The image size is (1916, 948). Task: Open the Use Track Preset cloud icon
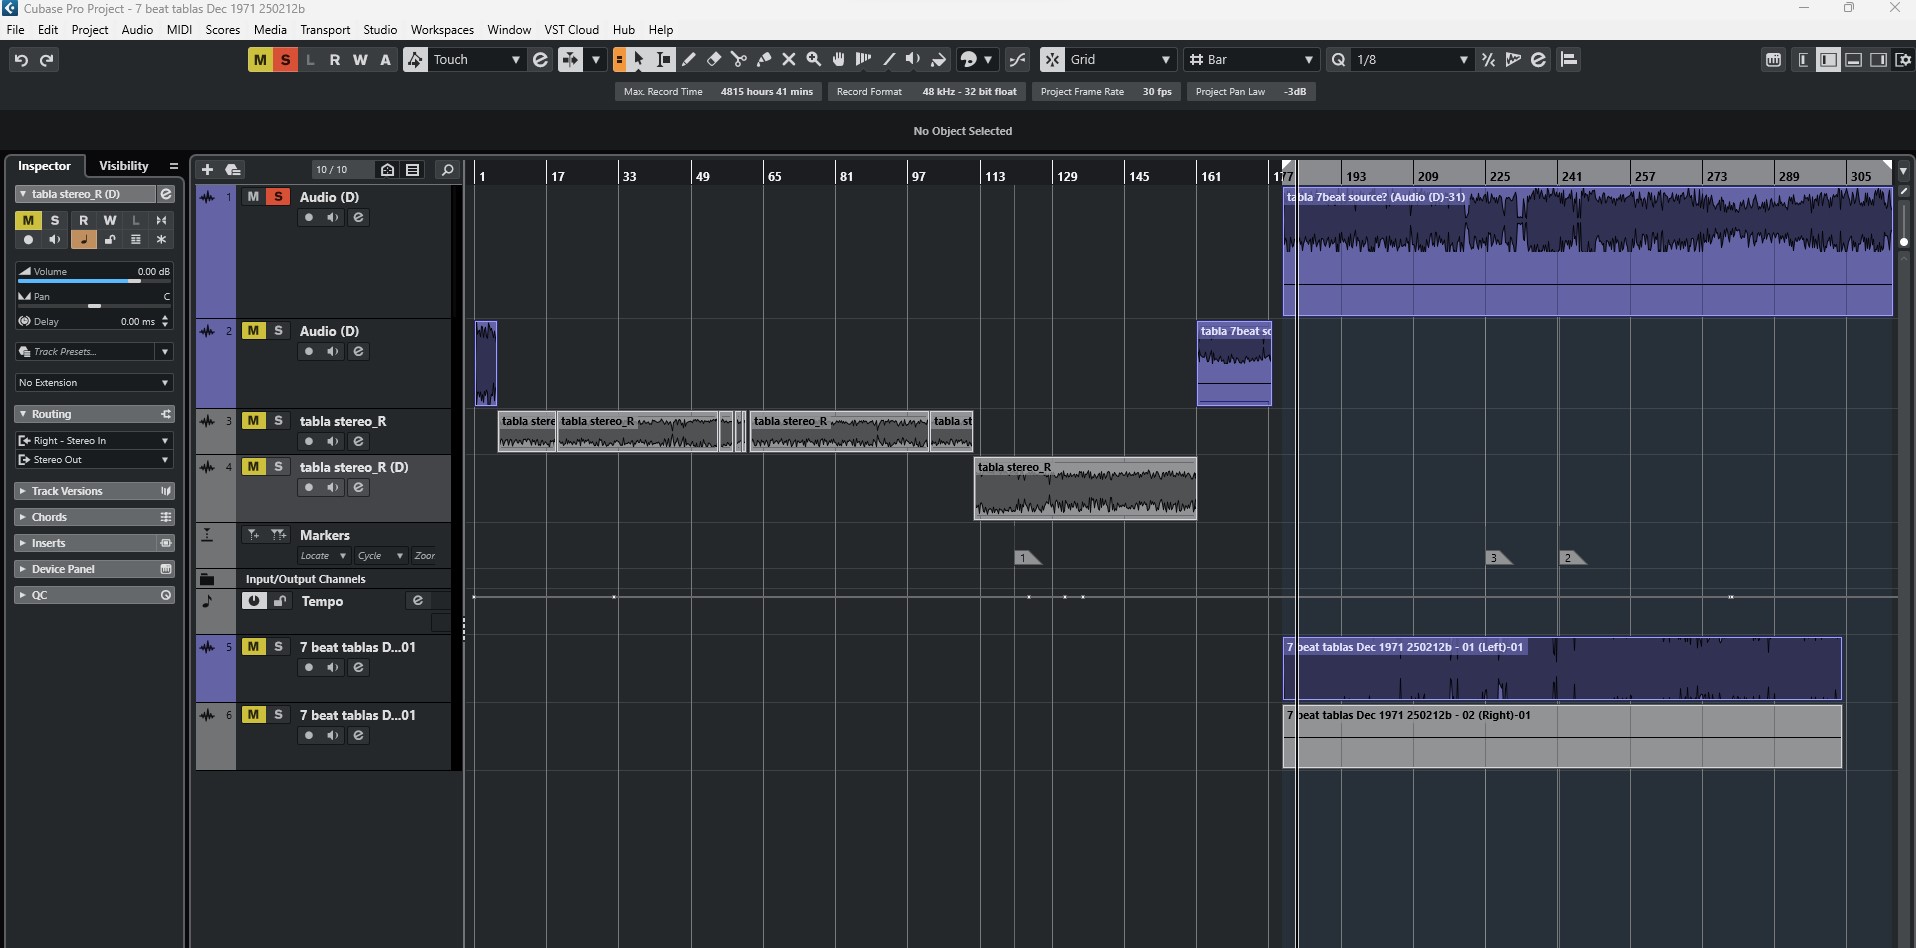(232, 170)
